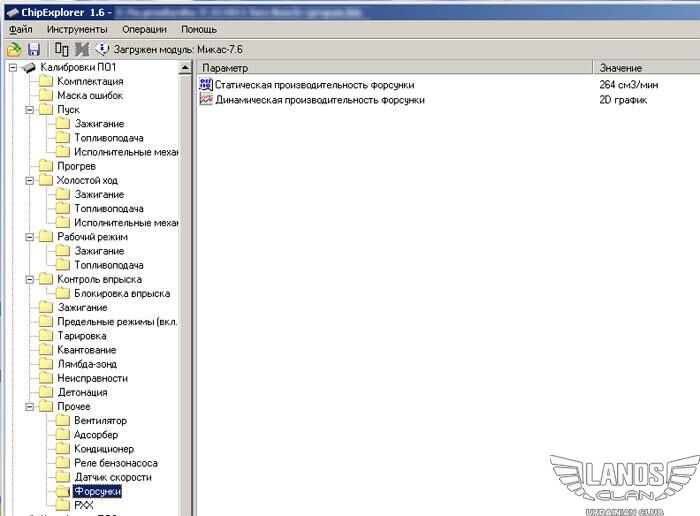Click the open file toolbar icon
This screenshot has width=700, height=516.
coord(14,49)
